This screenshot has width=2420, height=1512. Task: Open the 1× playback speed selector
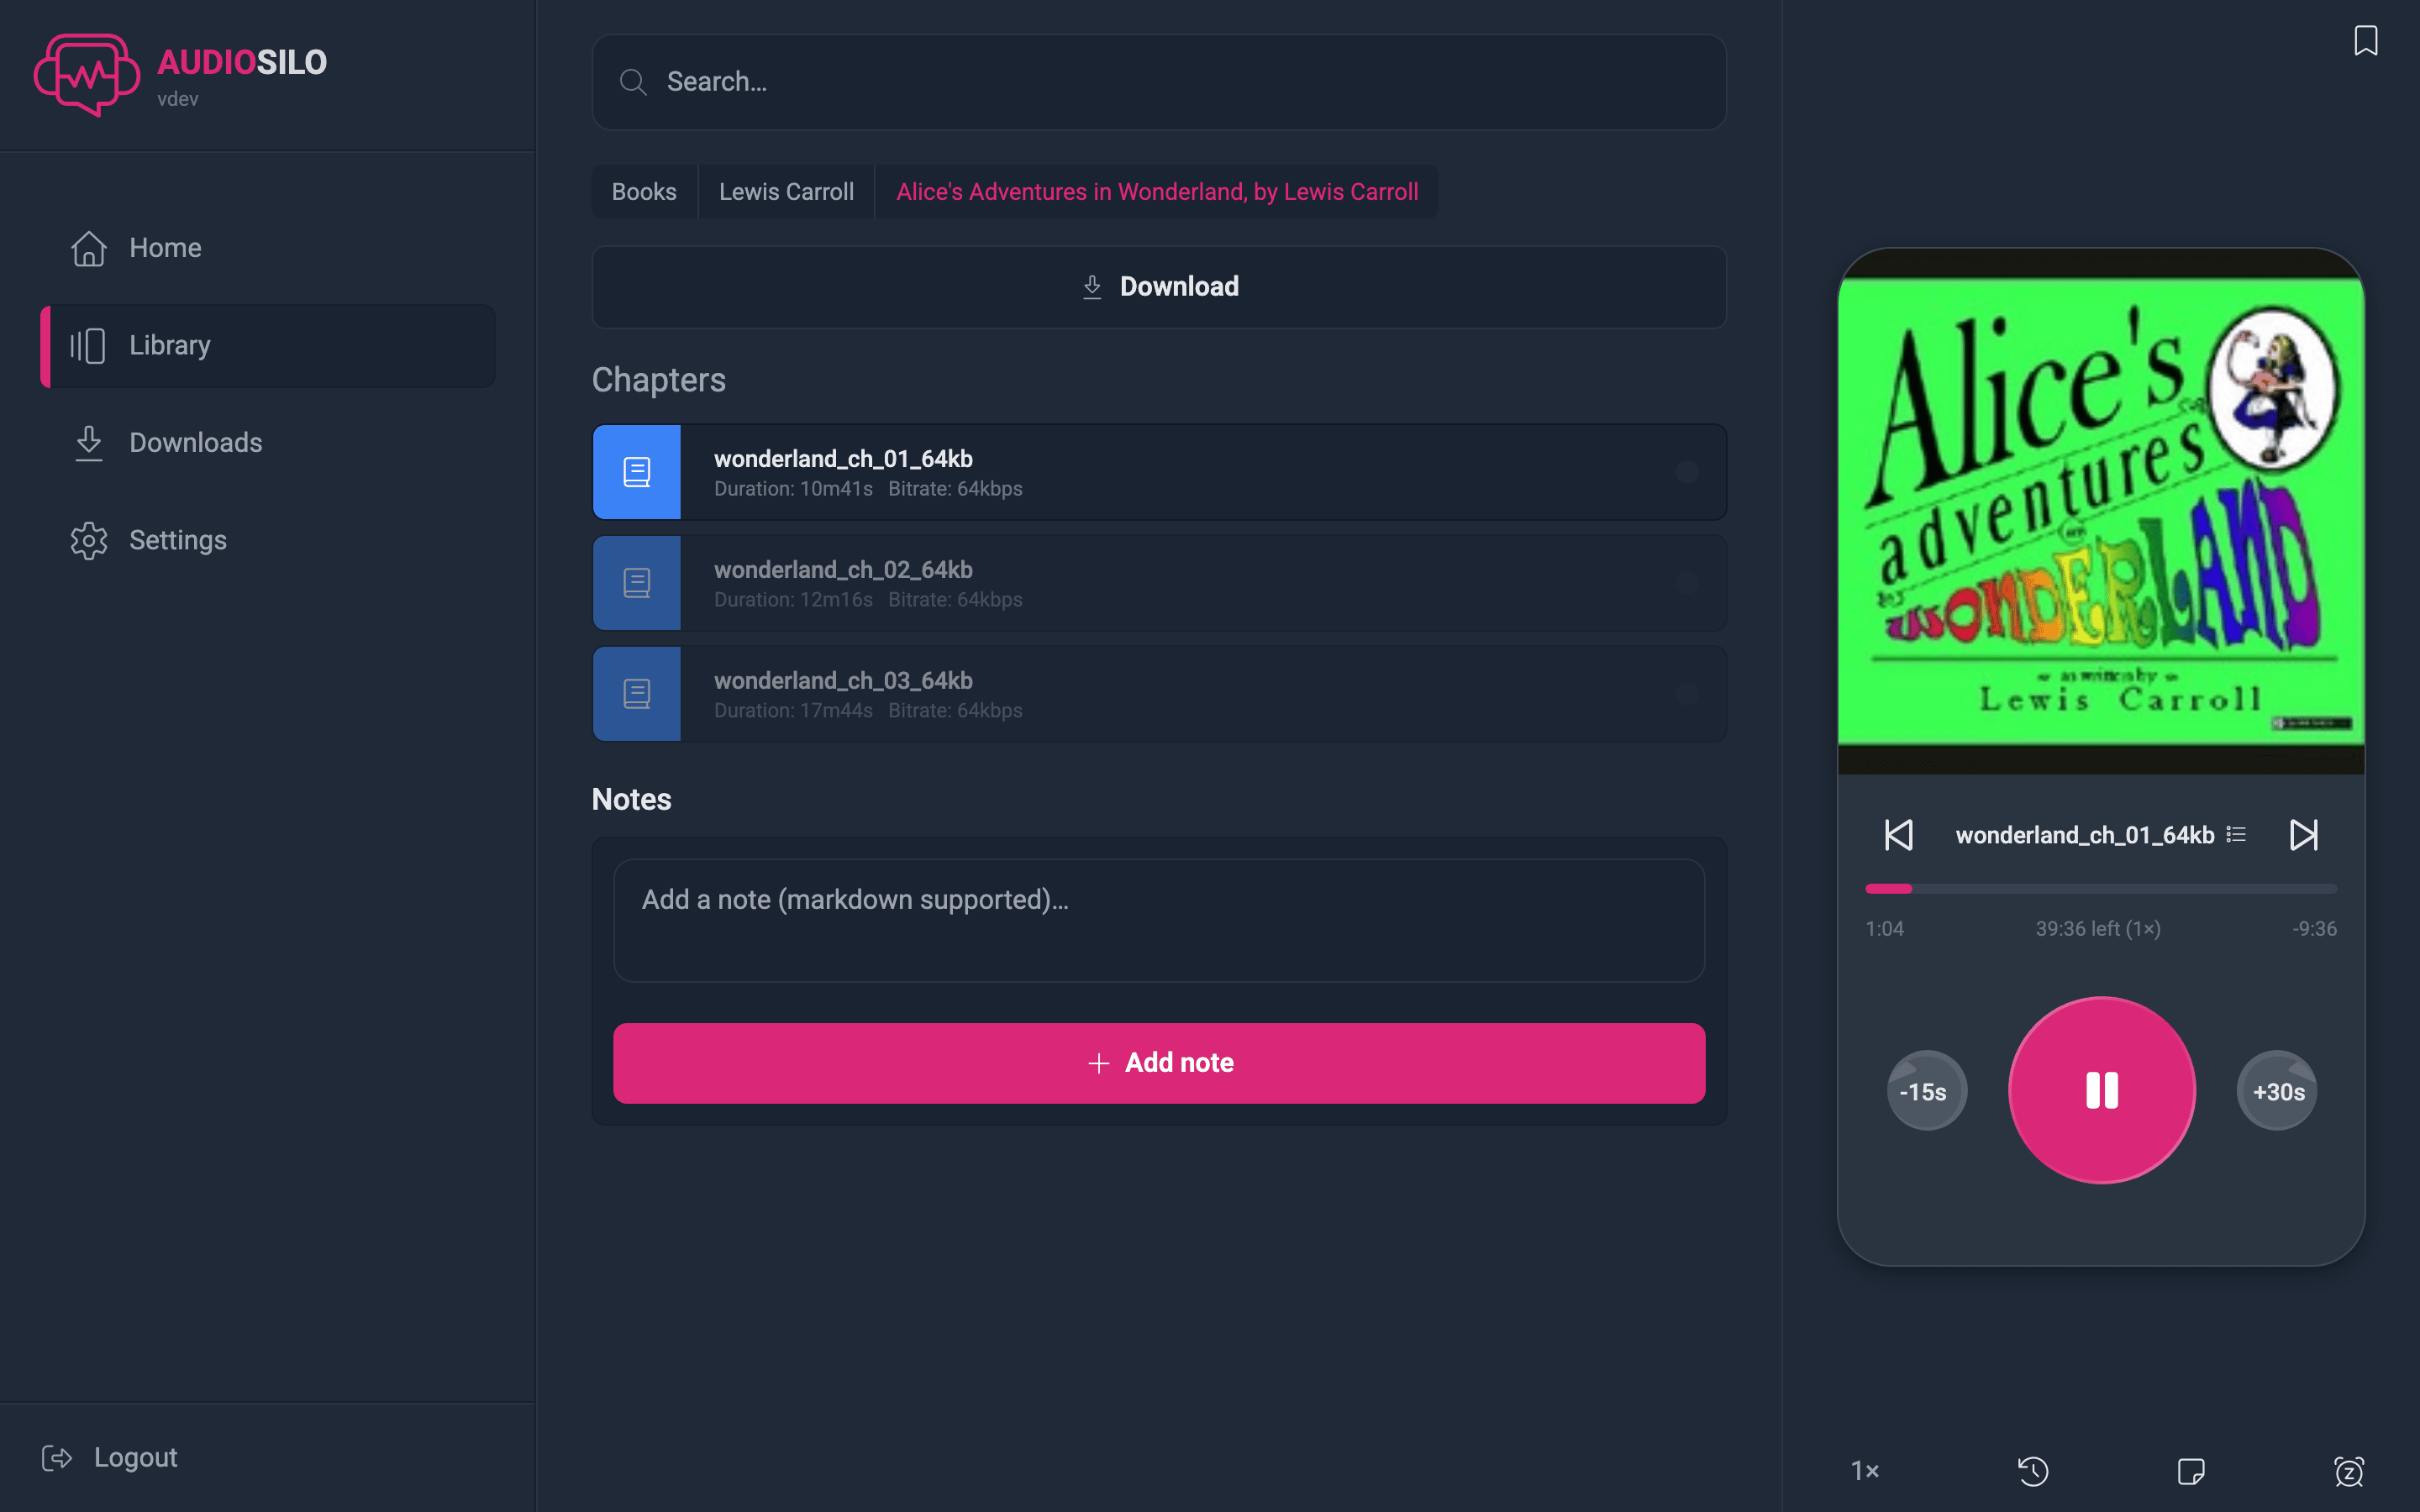pos(1865,1471)
